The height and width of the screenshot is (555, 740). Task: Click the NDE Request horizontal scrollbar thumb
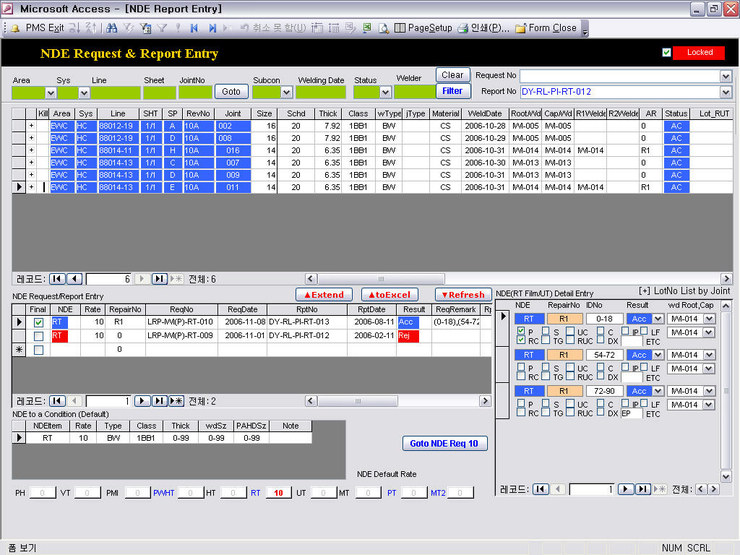point(358,401)
